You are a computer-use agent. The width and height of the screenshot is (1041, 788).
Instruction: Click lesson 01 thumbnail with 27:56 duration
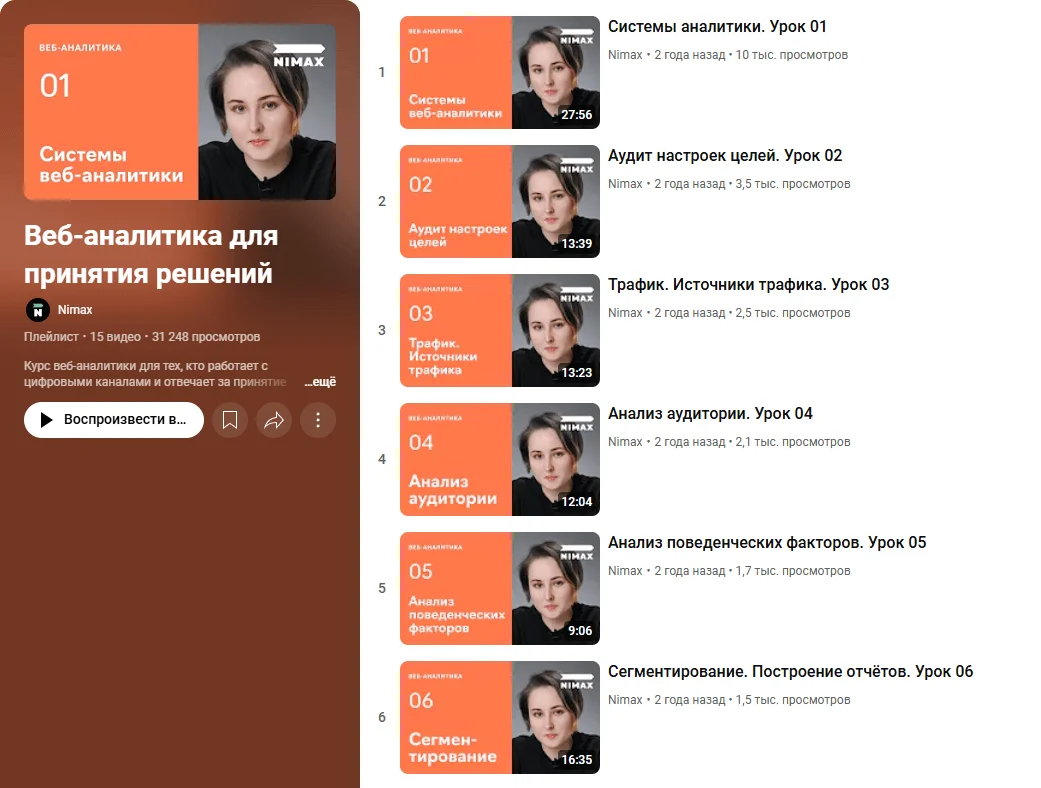(x=500, y=72)
